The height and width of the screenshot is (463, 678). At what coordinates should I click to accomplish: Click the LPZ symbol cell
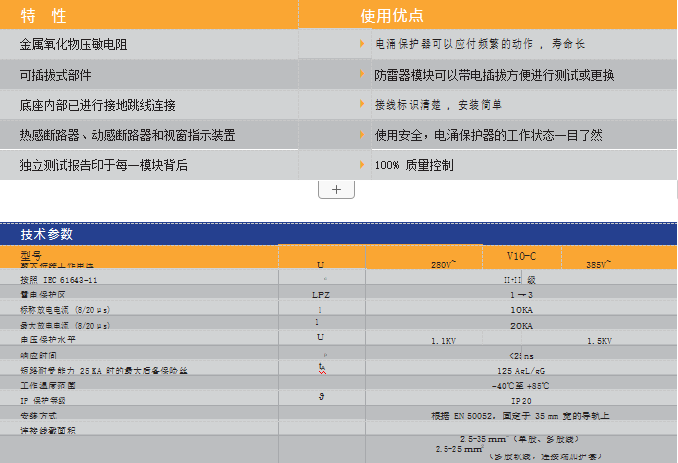tap(320, 295)
